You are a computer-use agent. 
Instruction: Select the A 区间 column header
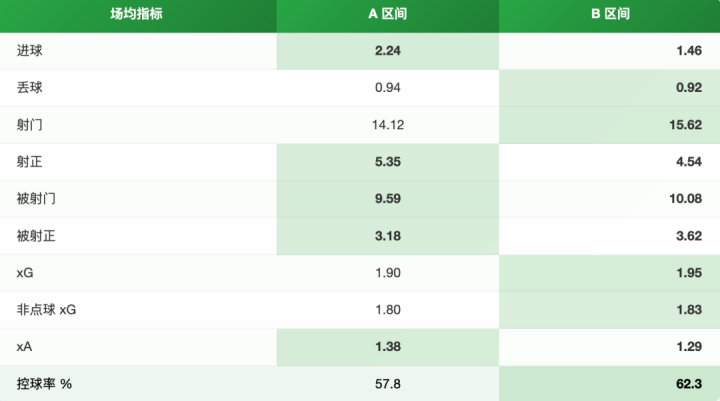[x=387, y=16]
